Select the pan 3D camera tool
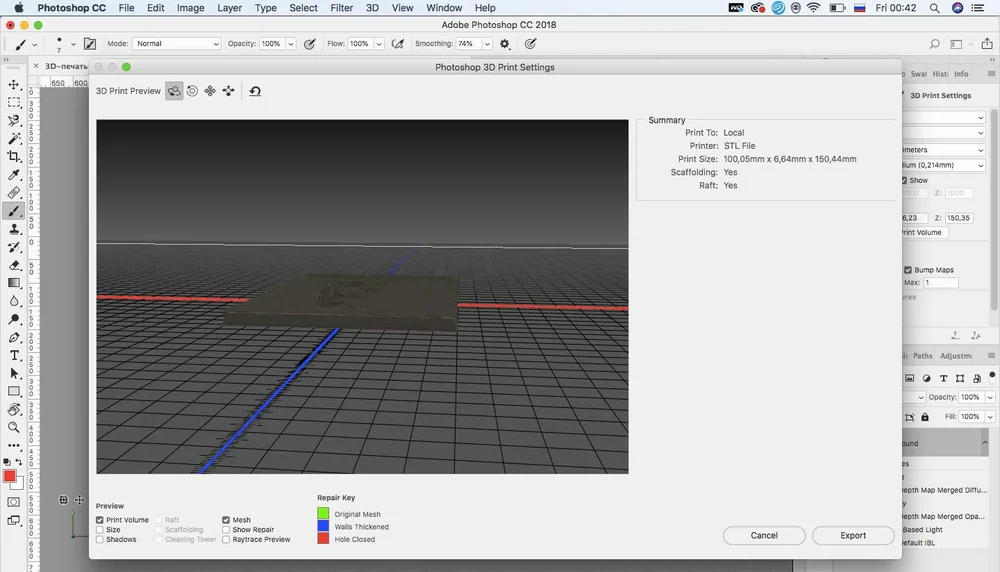Screen dimensions: 1000x572 (210, 91)
